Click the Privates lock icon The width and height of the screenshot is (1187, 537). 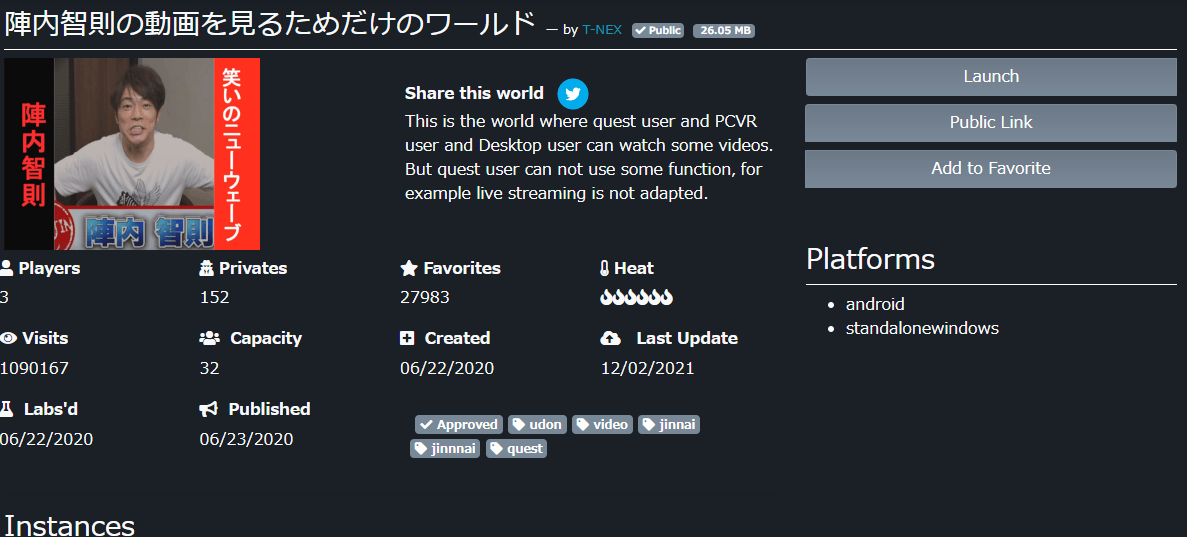click(x=207, y=268)
